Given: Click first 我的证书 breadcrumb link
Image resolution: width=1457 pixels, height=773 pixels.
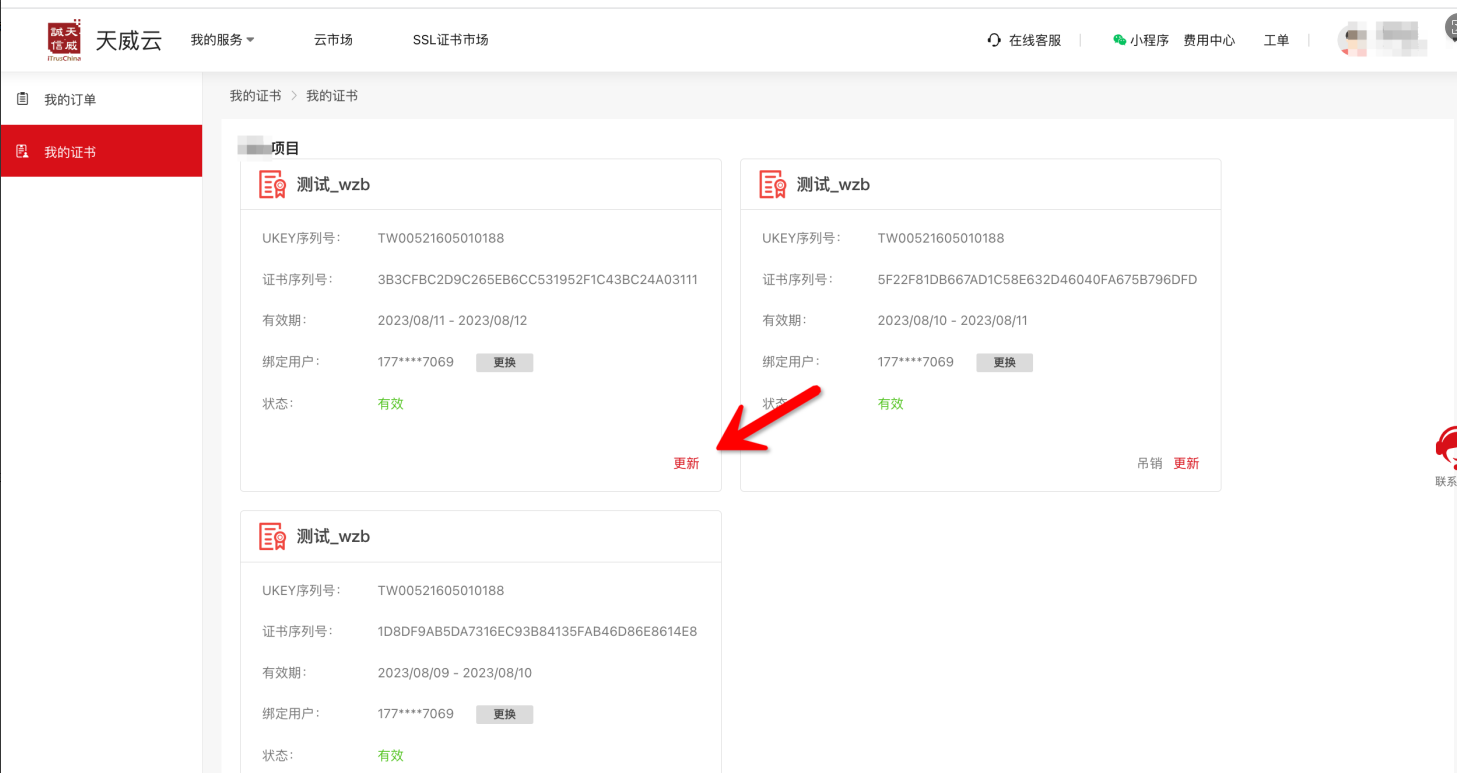Looking at the screenshot, I should pyautogui.click(x=255, y=96).
